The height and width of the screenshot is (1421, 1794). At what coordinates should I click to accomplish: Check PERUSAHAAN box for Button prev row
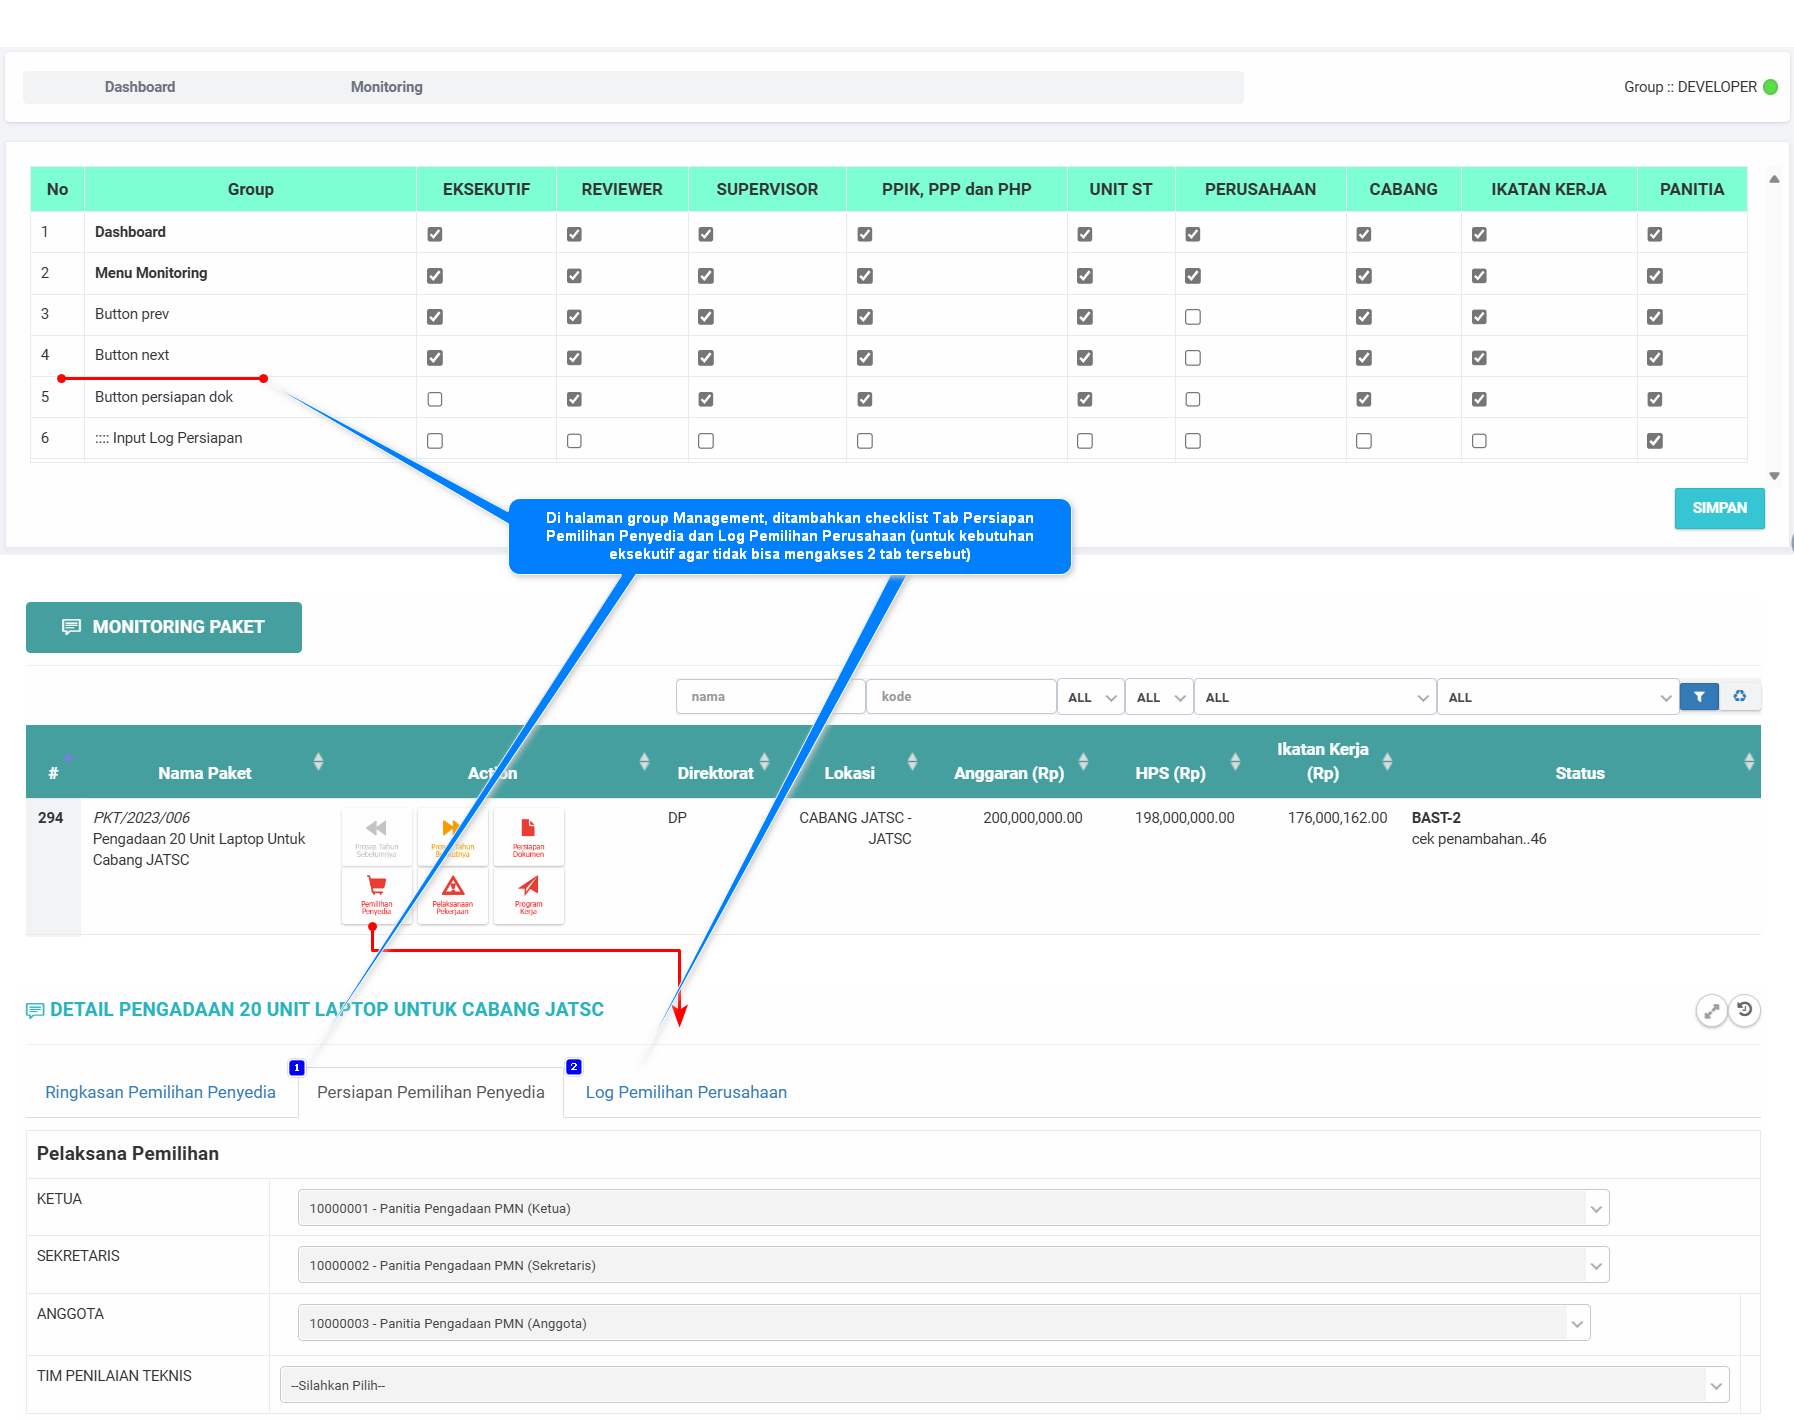tap(1193, 317)
